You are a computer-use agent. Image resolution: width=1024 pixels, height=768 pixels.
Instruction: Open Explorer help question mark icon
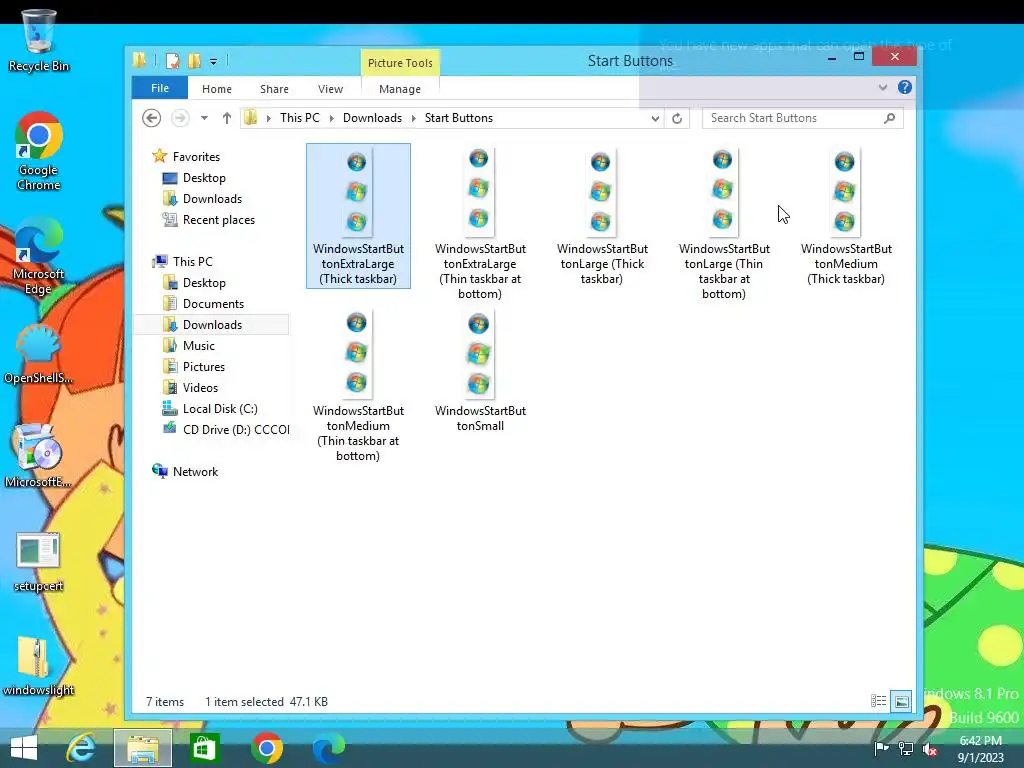tap(904, 88)
